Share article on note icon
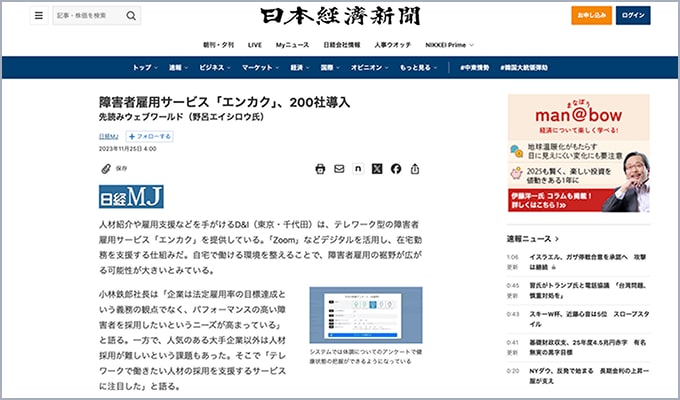 point(358,169)
